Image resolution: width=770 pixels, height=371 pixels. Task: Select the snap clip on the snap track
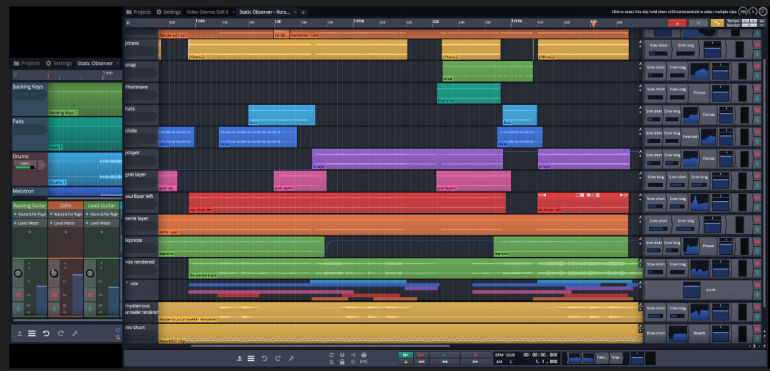tap(488, 71)
